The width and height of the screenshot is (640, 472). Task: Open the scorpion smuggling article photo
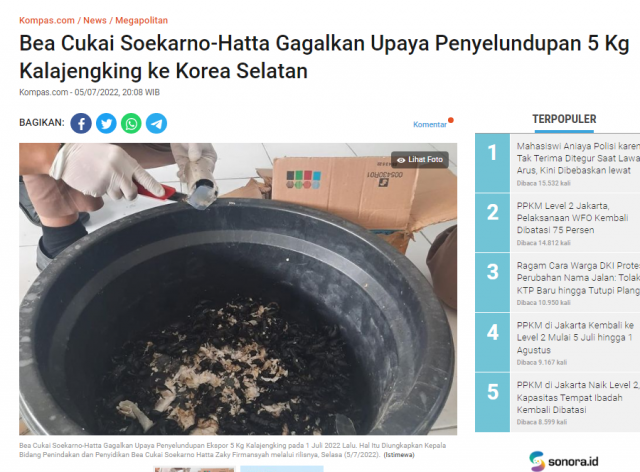coord(238,289)
